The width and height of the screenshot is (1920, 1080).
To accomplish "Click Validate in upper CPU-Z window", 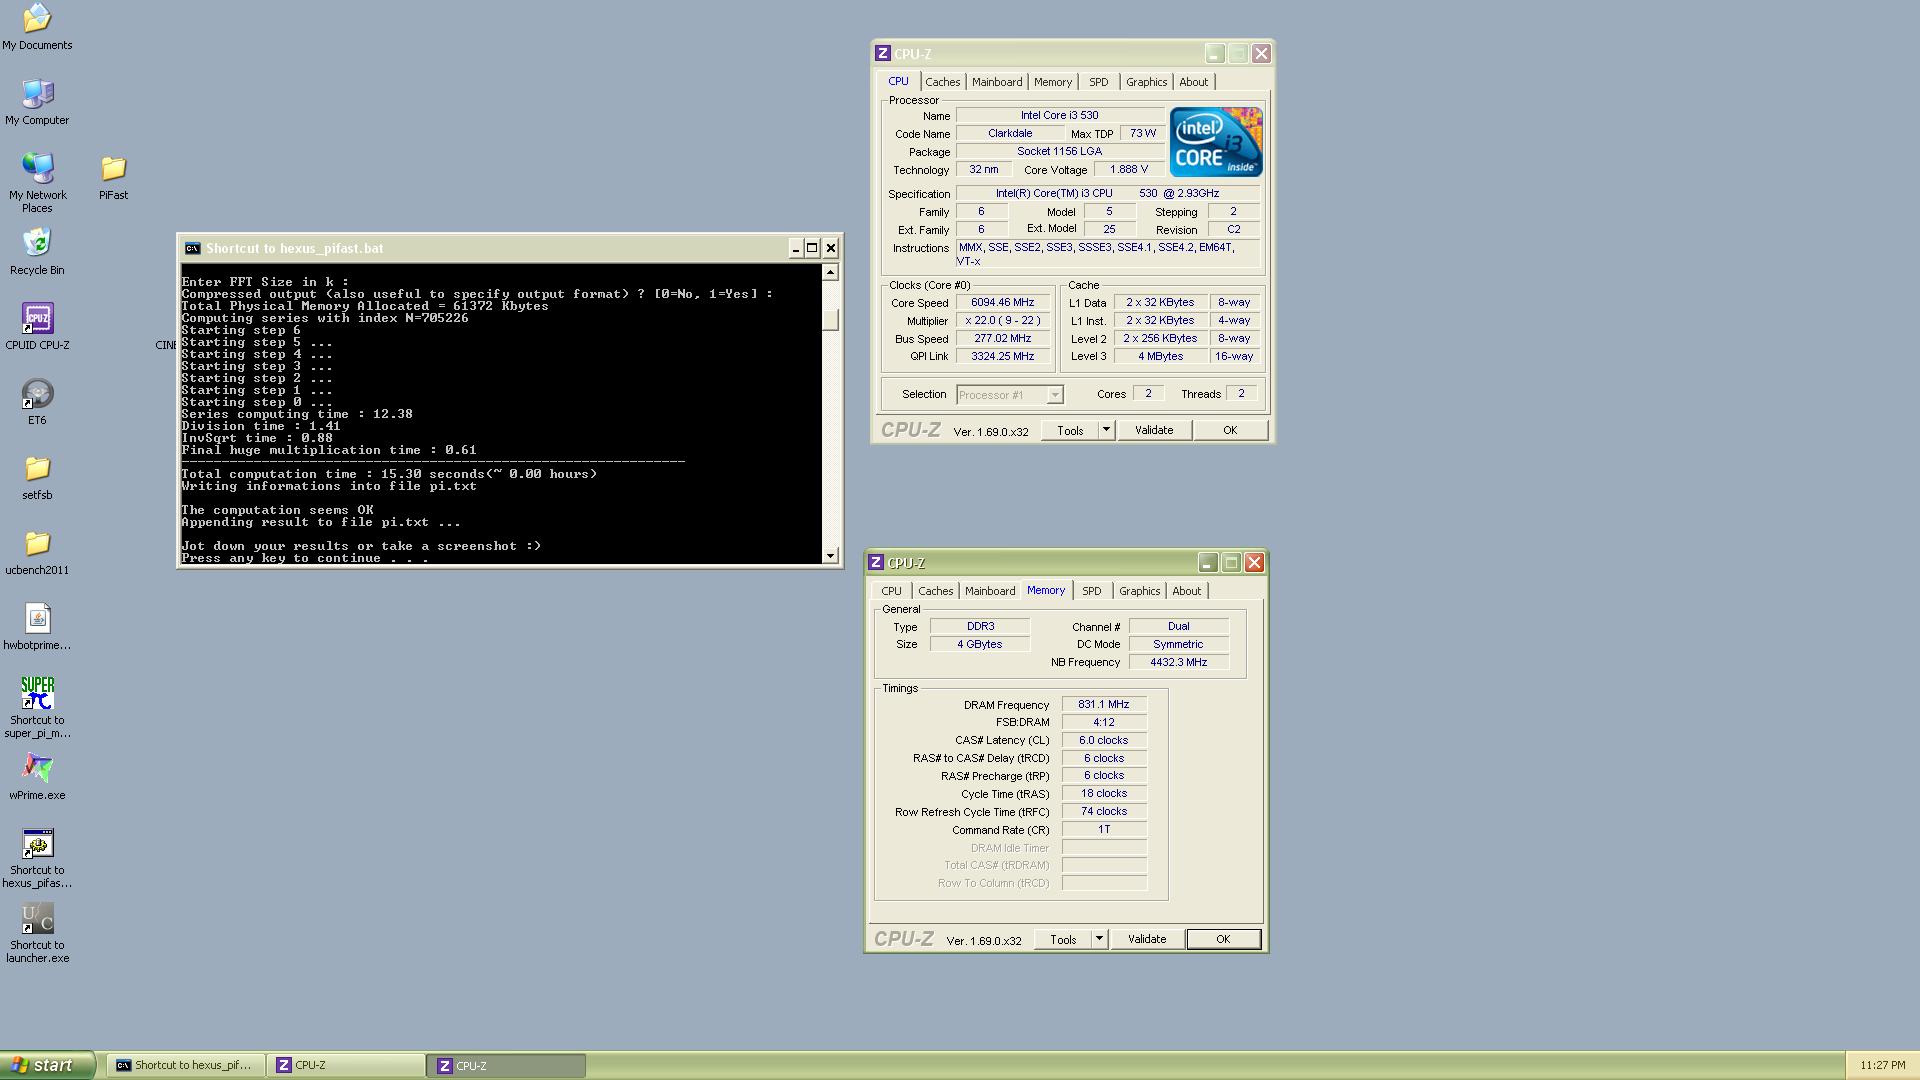I will (1153, 430).
